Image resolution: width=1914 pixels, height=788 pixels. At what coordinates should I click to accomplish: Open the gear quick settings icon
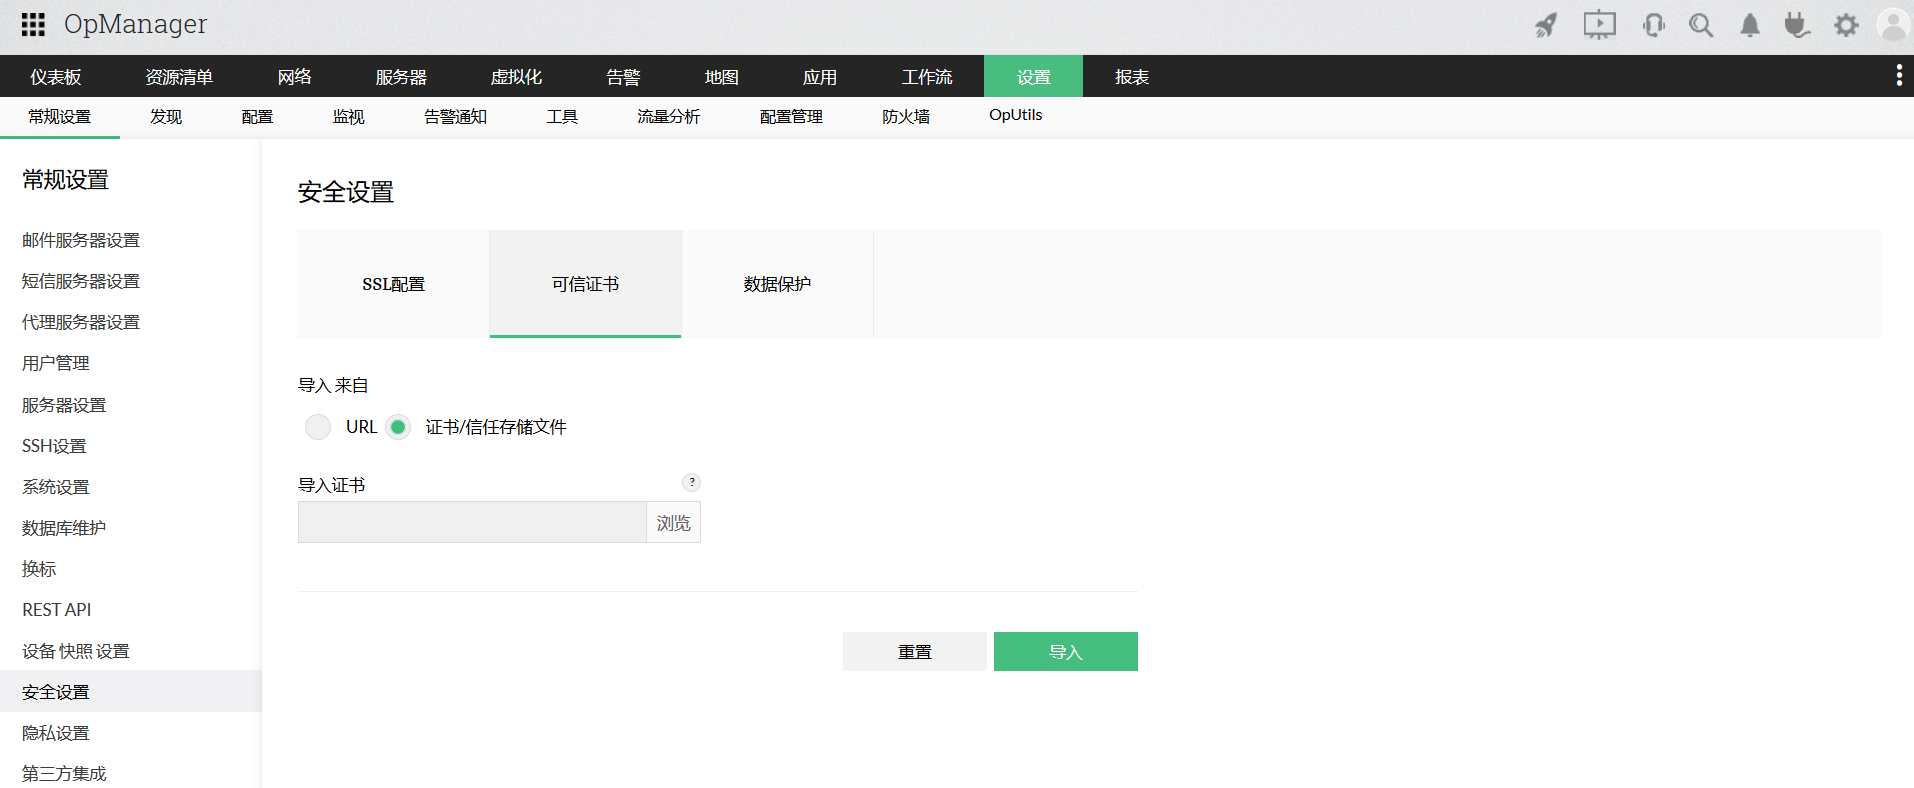1846,25
